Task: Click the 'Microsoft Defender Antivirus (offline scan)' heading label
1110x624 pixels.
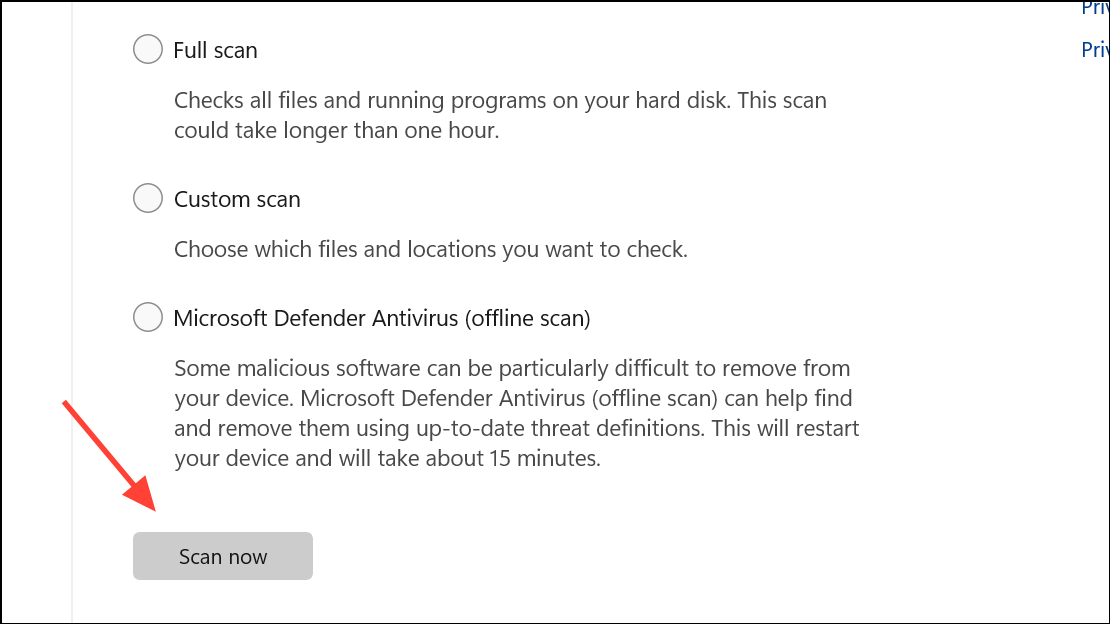Action: pos(382,318)
